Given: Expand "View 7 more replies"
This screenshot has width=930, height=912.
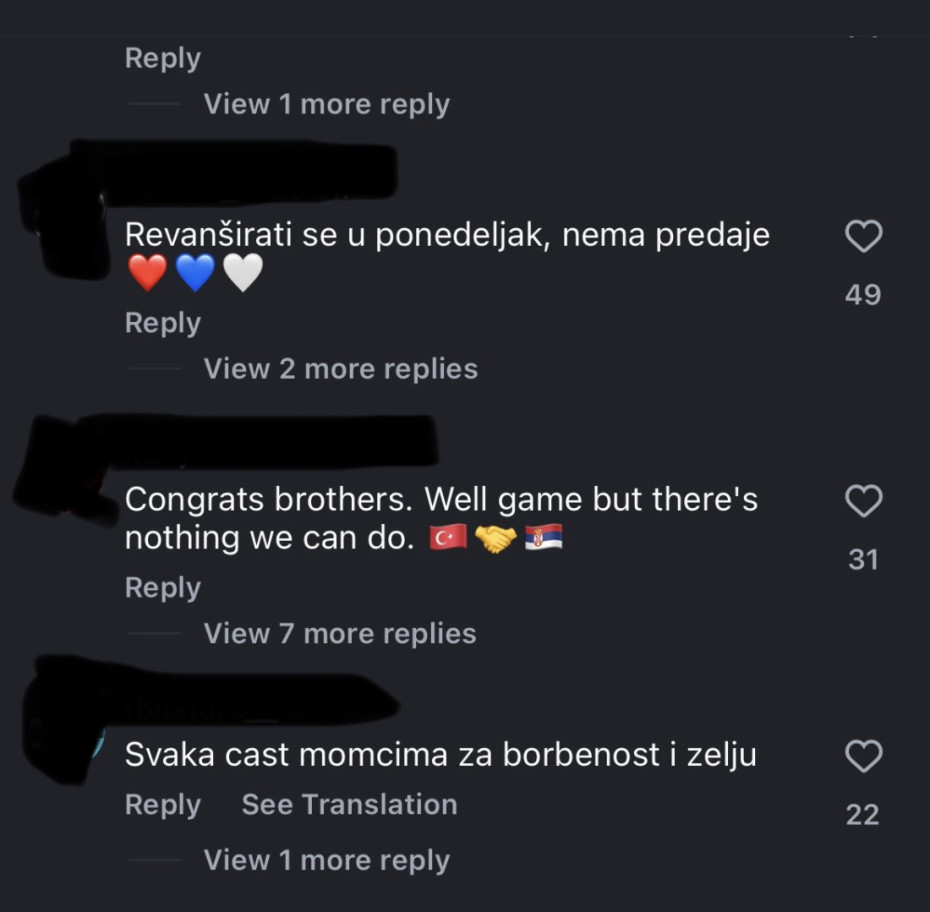Looking at the screenshot, I should (340, 633).
